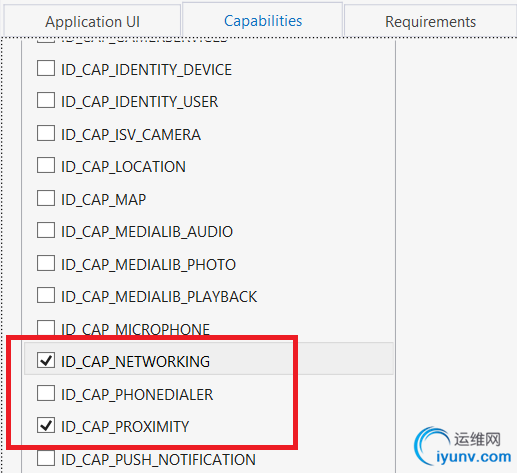Check the ID_CAP_PUSH_NOTIFICATION box
Viewport: 517px width, 473px height.
(x=46, y=458)
